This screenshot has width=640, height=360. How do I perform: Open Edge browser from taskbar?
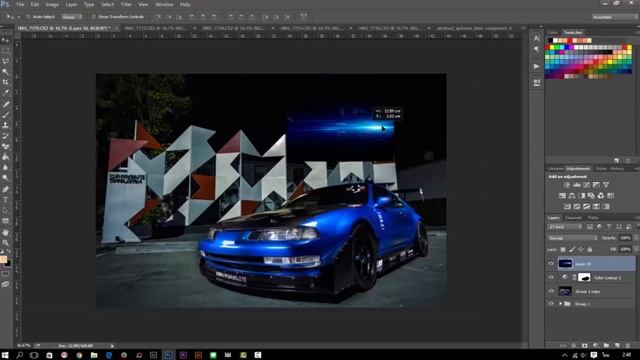click(x=109, y=355)
